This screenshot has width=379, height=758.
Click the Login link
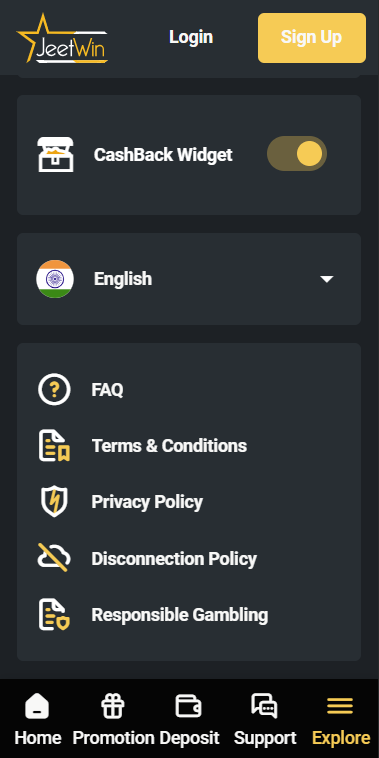tap(191, 37)
